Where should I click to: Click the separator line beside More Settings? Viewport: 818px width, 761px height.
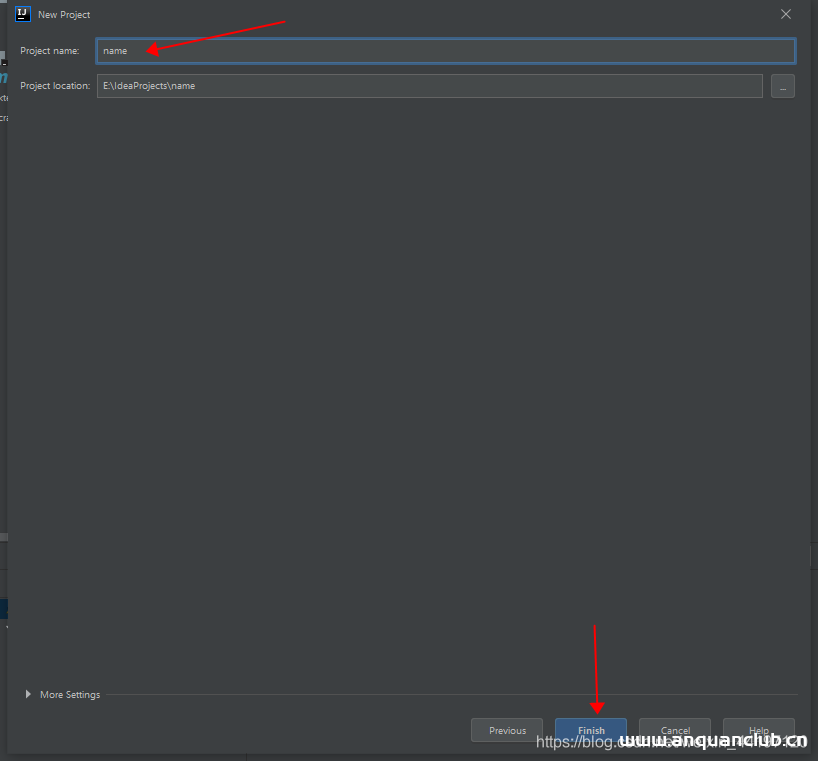450,694
